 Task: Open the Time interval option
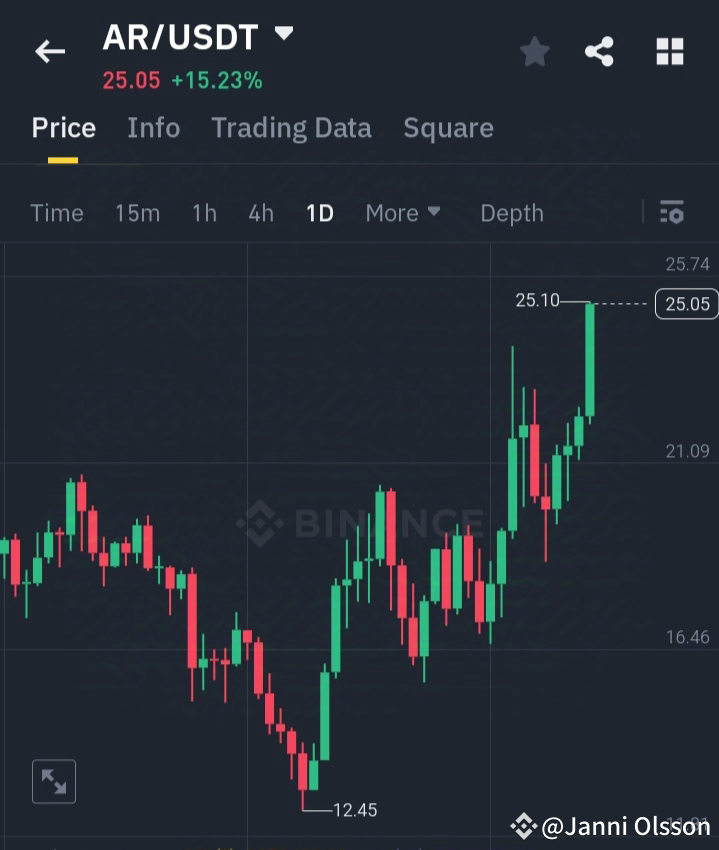tap(56, 213)
